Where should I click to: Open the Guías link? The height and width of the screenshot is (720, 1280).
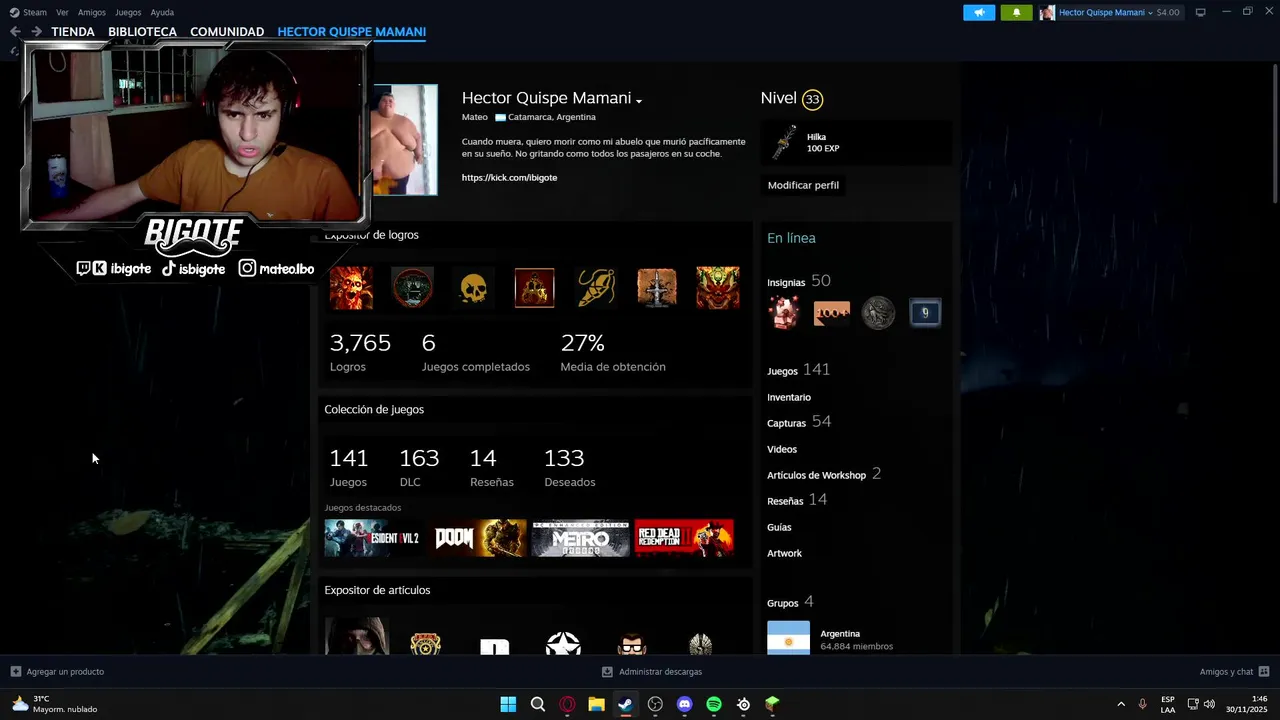[779, 527]
